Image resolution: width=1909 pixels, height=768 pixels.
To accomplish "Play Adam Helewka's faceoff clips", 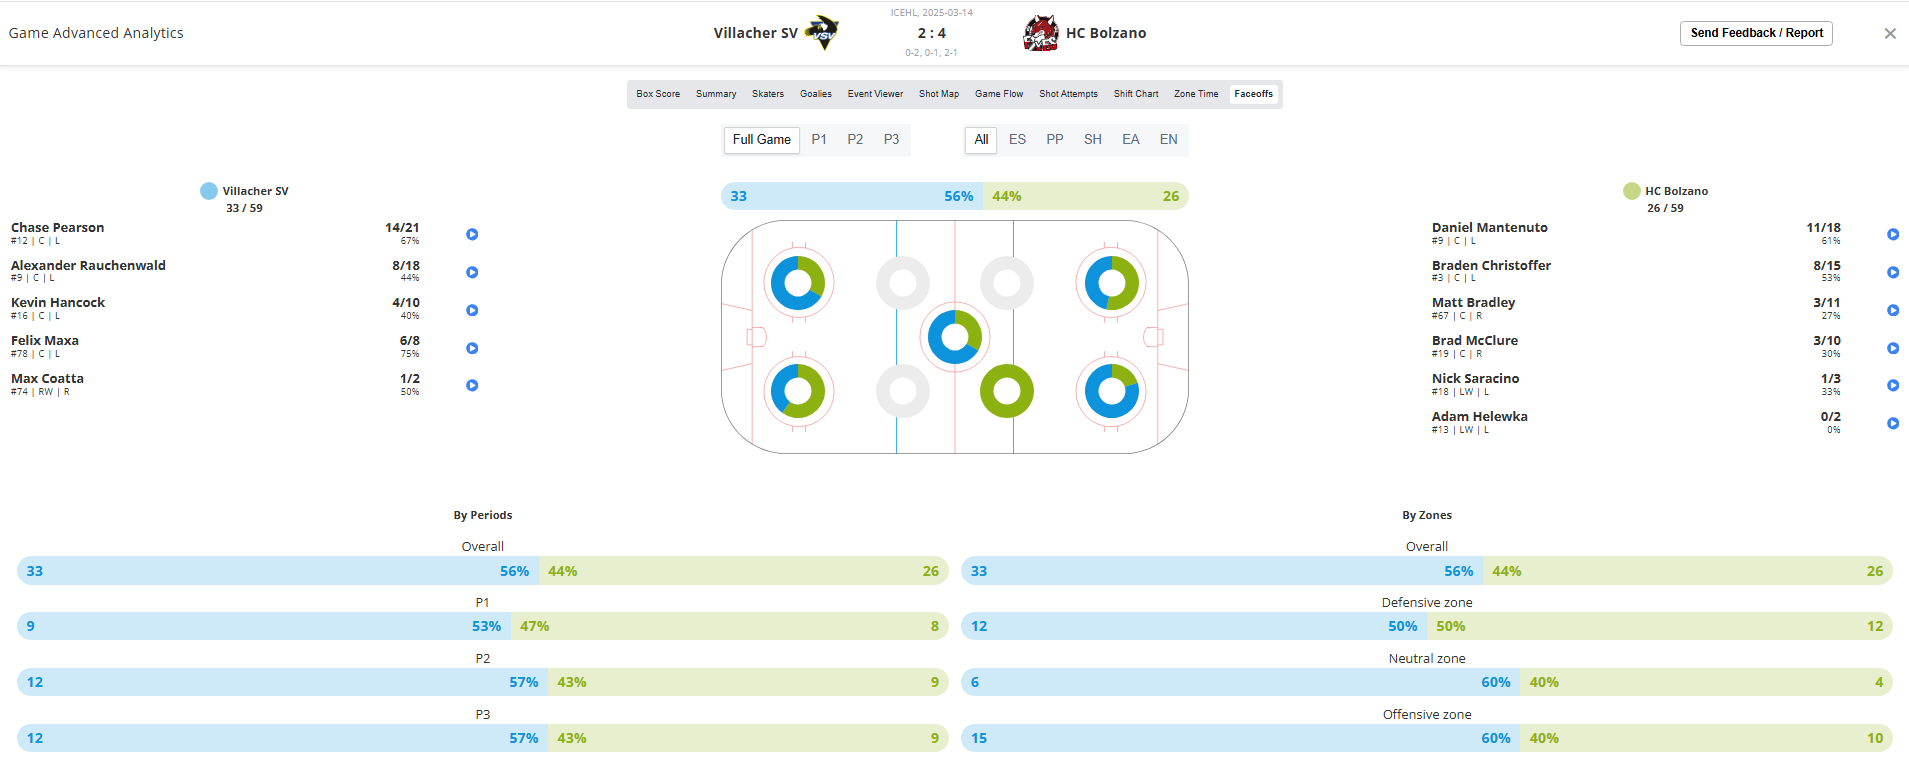I will click(1892, 423).
